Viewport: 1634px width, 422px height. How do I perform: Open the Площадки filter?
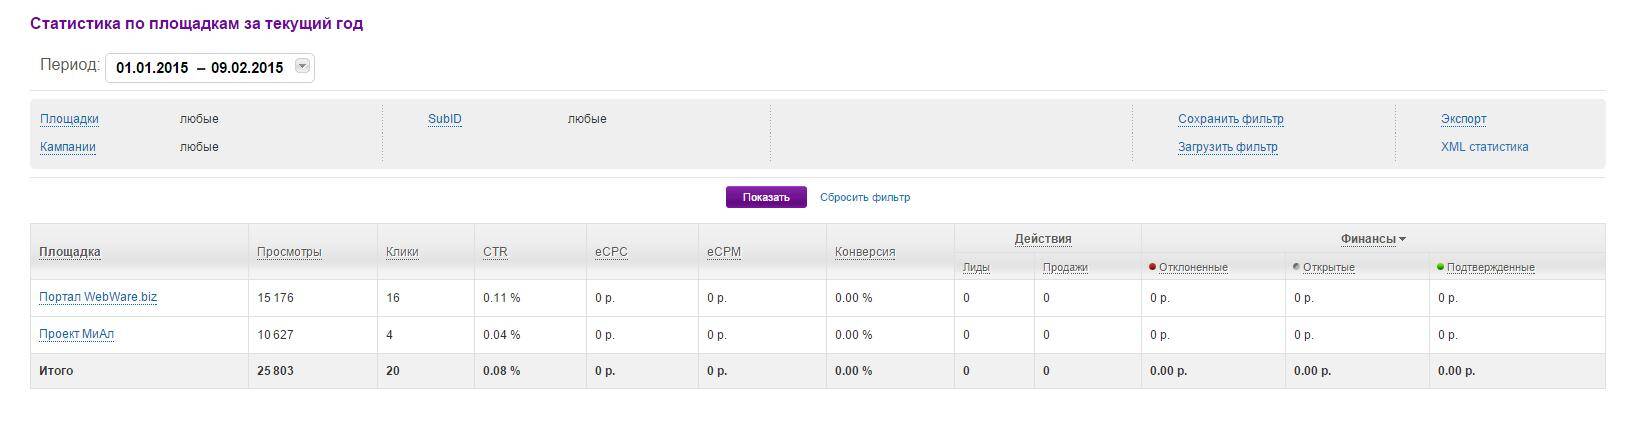(69, 119)
